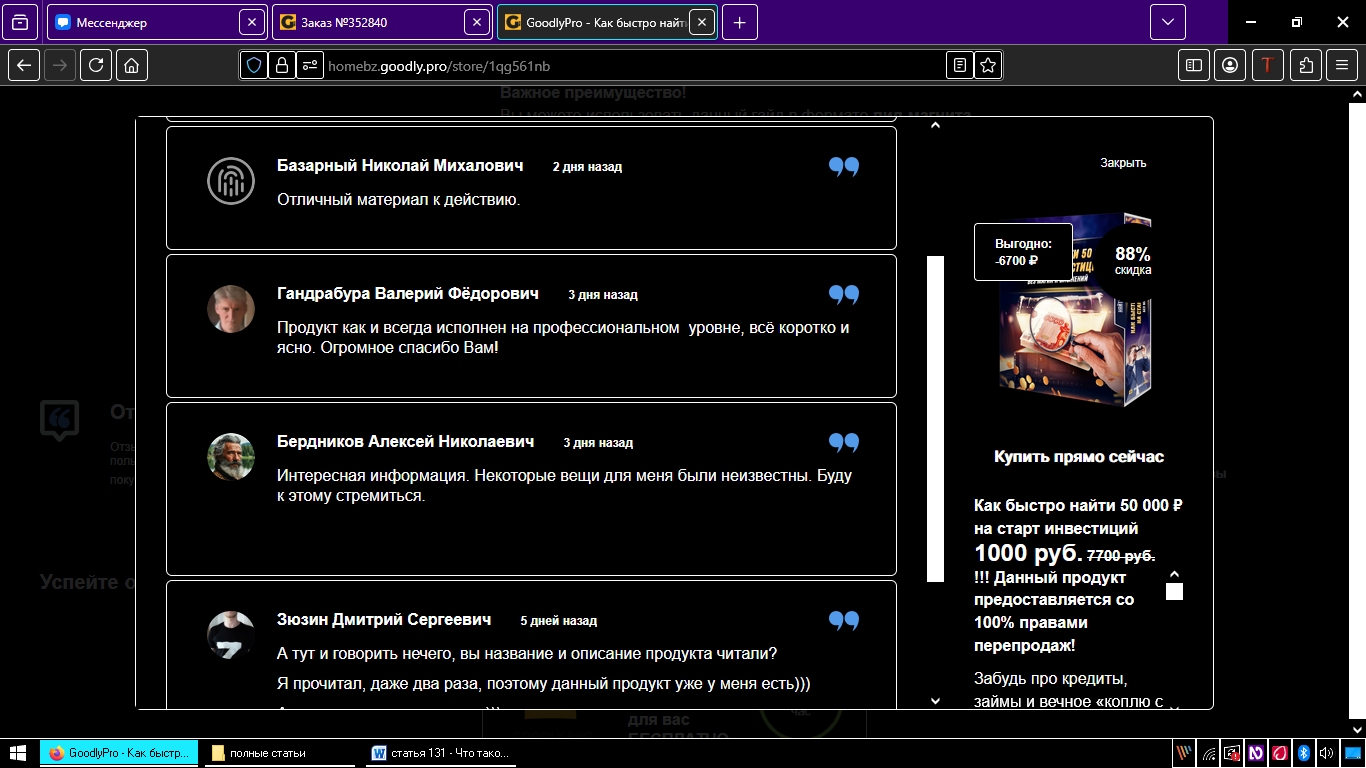The width and height of the screenshot is (1366, 768).
Task: Open the browser home page
Action: [x=132, y=65]
